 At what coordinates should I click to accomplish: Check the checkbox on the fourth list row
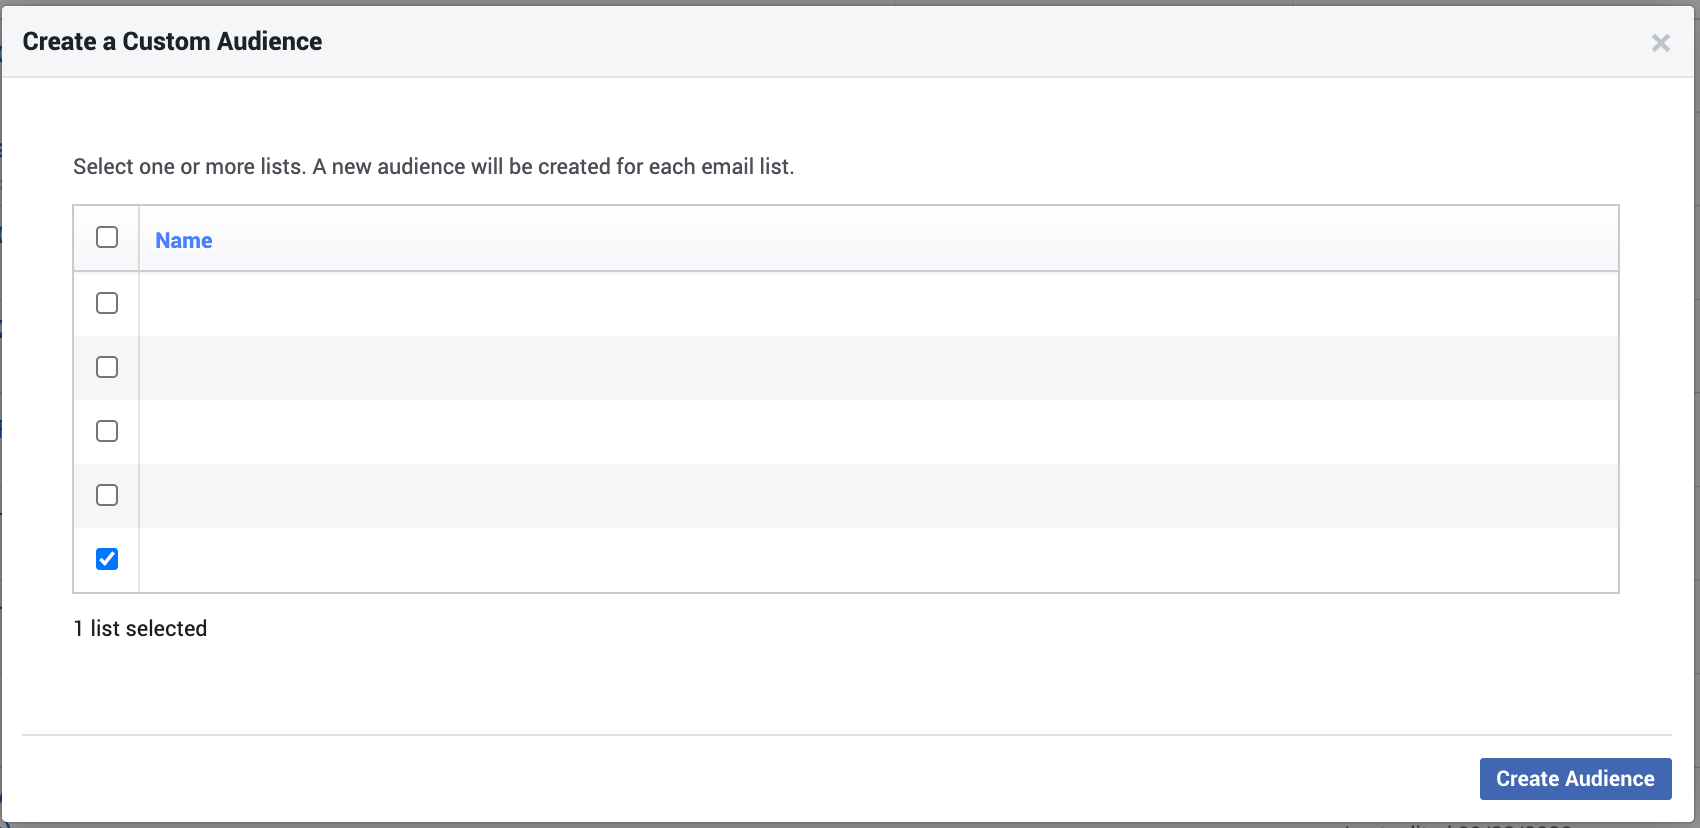point(106,495)
